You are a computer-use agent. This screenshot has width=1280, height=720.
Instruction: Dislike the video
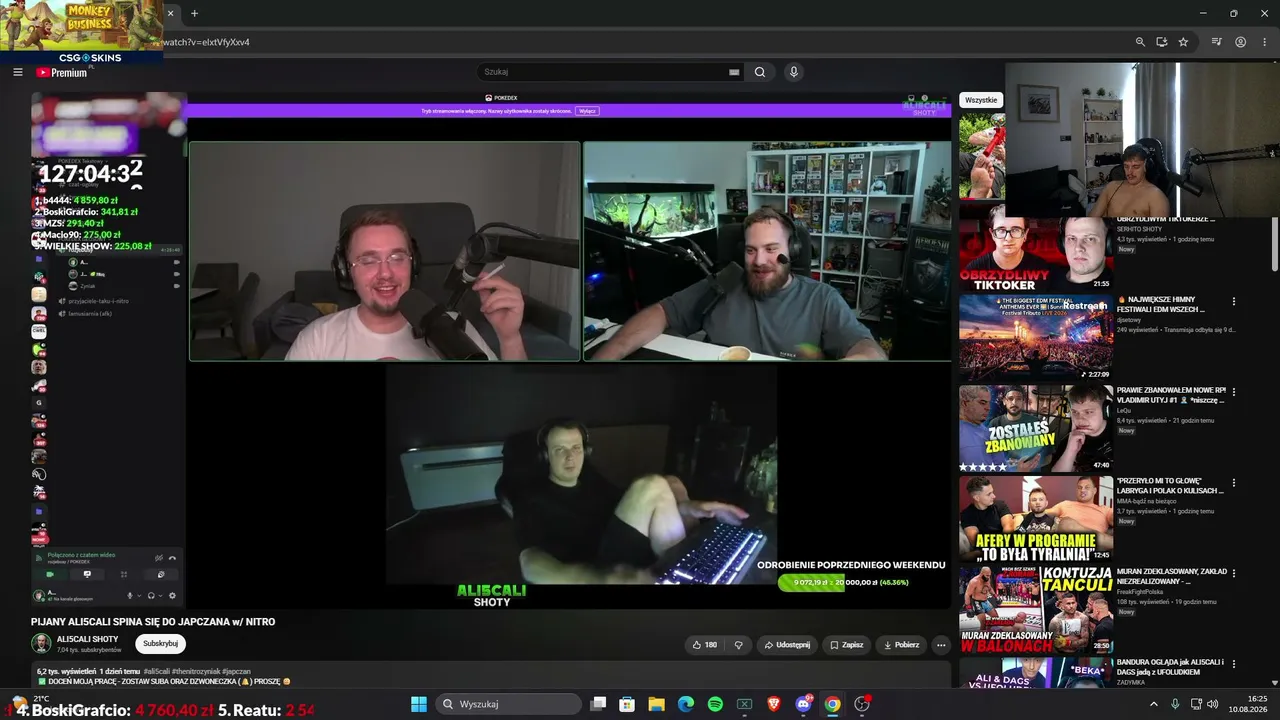(x=739, y=645)
